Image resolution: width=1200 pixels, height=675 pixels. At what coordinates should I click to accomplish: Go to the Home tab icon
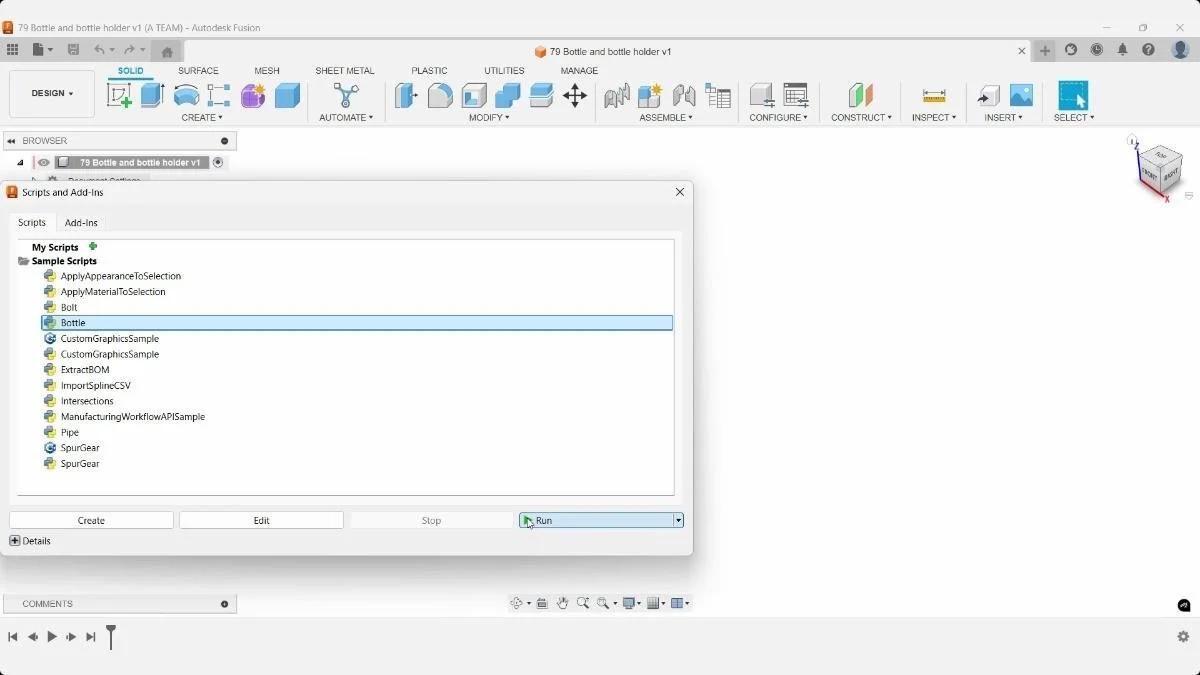(x=167, y=51)
